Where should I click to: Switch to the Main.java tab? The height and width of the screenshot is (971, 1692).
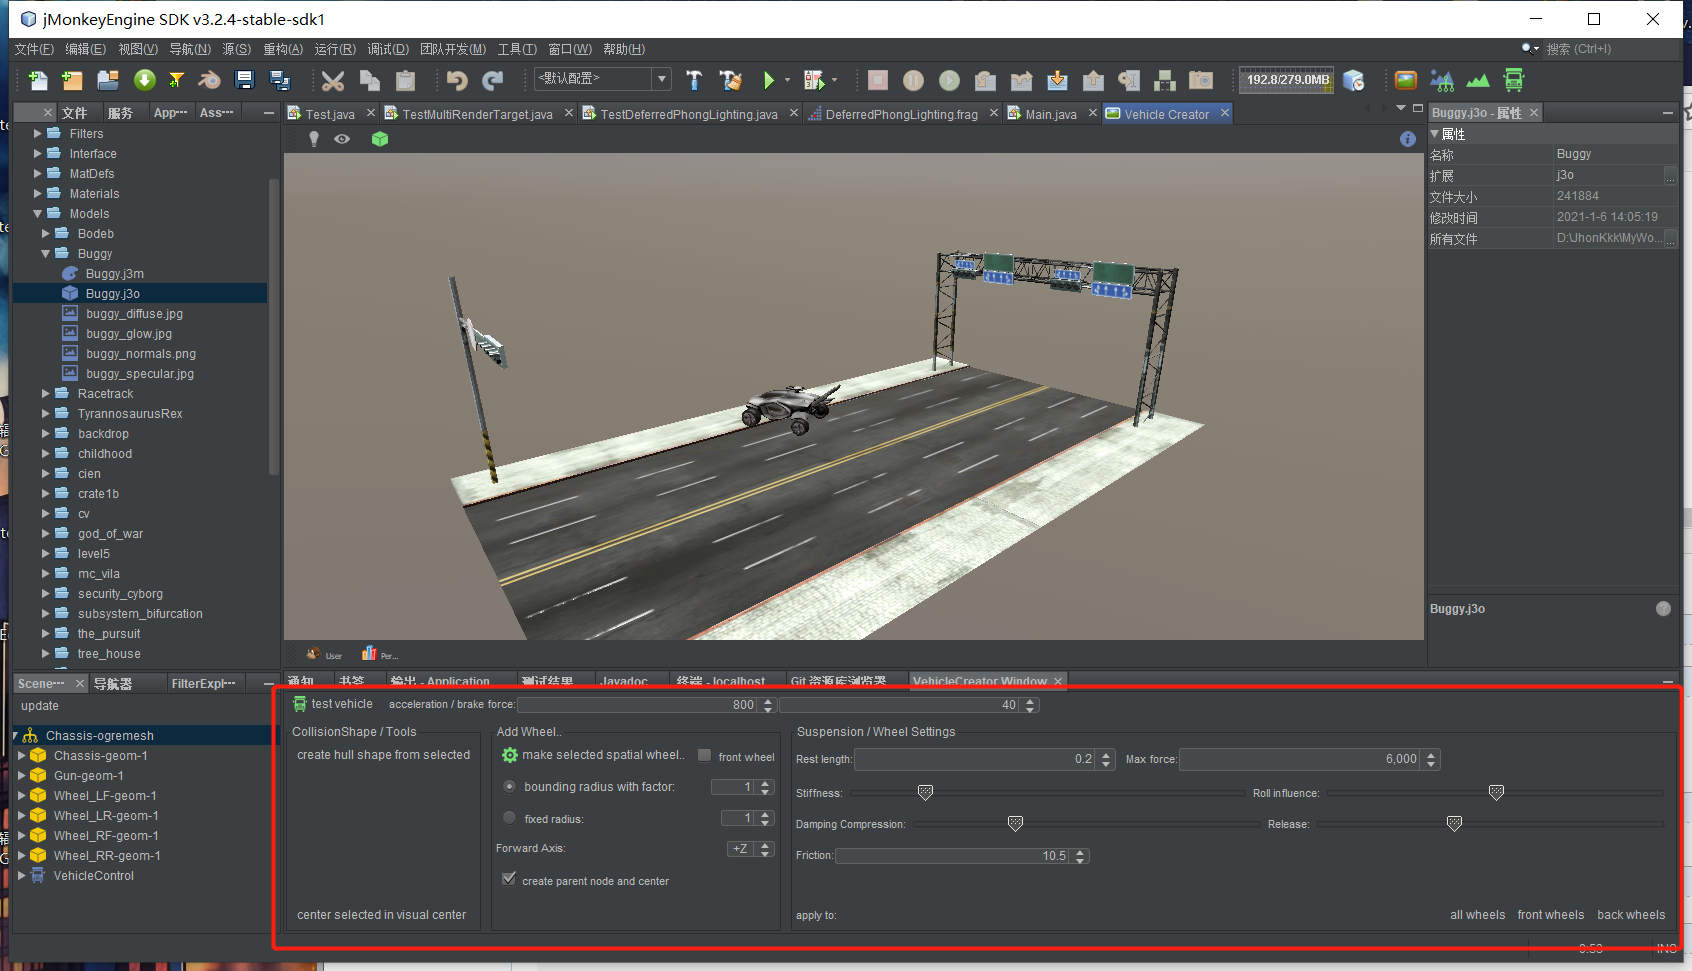pyautogui.click(x=1050, y=114)
